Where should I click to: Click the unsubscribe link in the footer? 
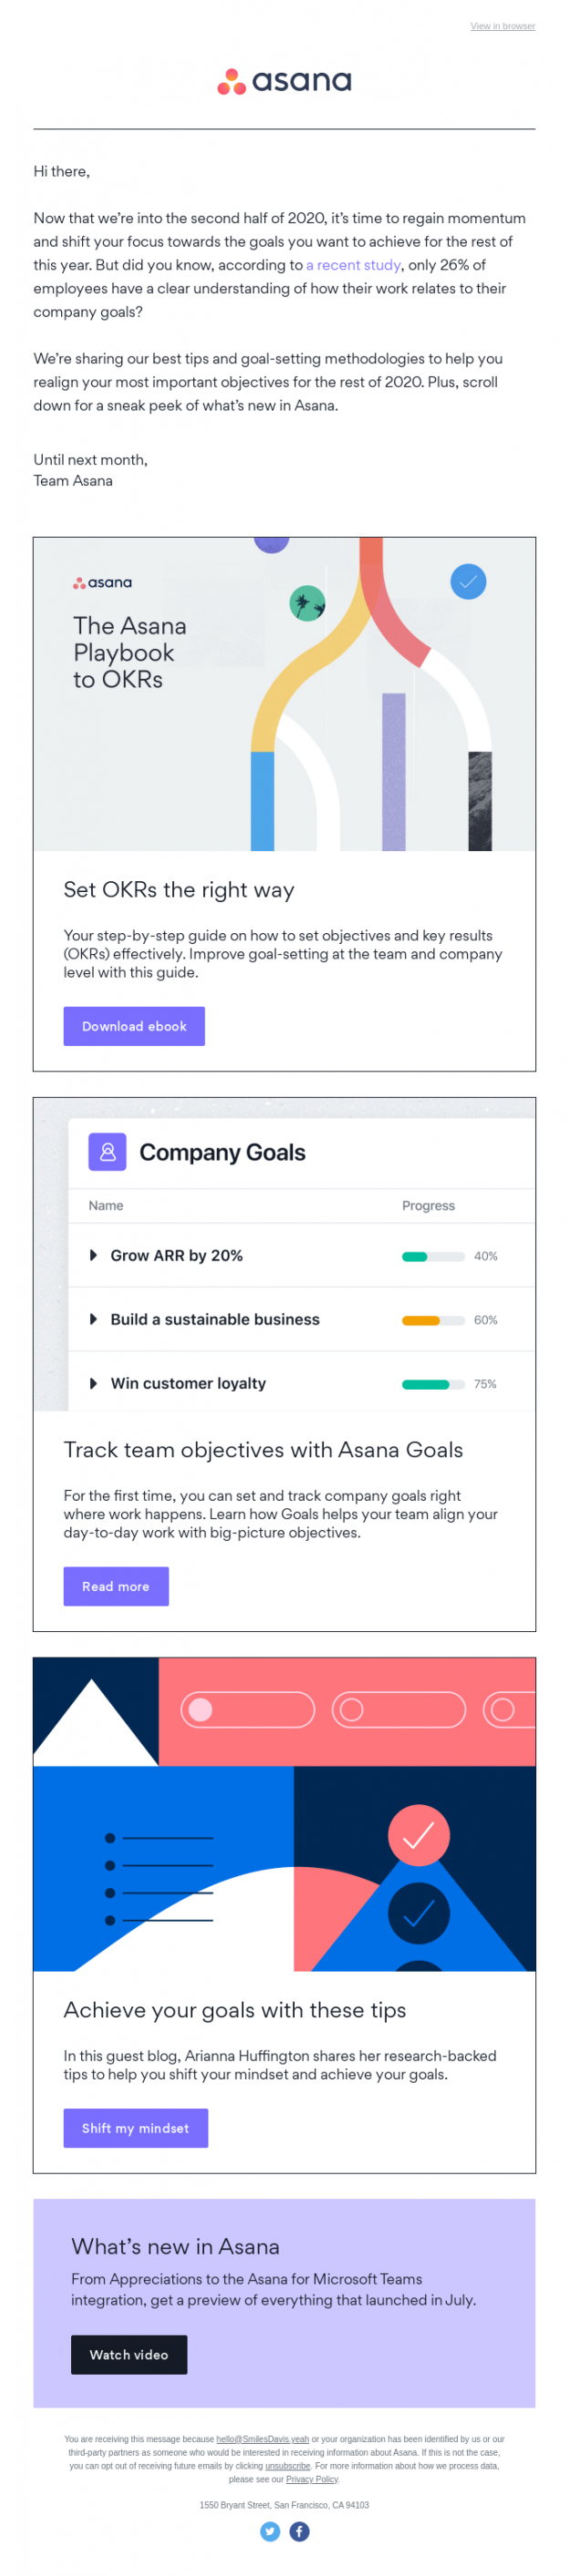tap(287, 2466)
